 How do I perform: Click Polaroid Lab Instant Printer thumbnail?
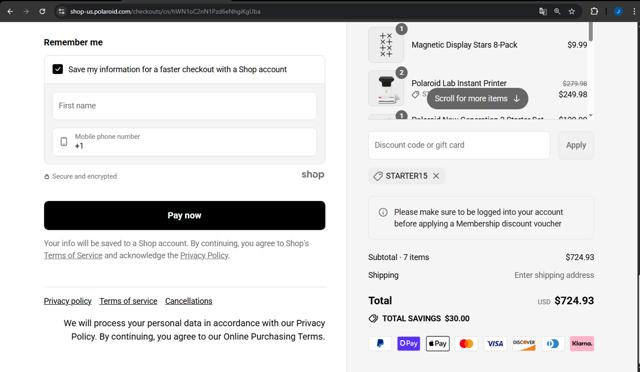point(386,88)
